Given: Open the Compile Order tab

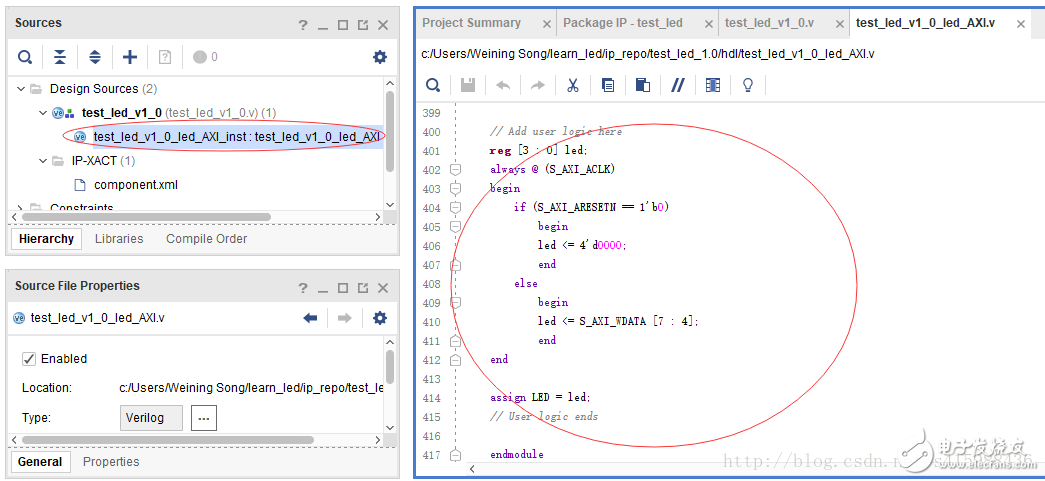Looking at the screenshot, I should 206,239.
